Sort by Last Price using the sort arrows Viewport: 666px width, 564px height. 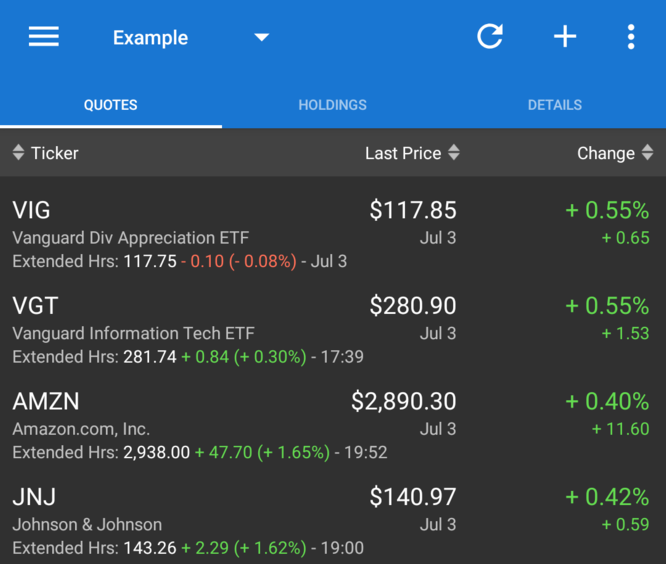(x=454, y=153)
